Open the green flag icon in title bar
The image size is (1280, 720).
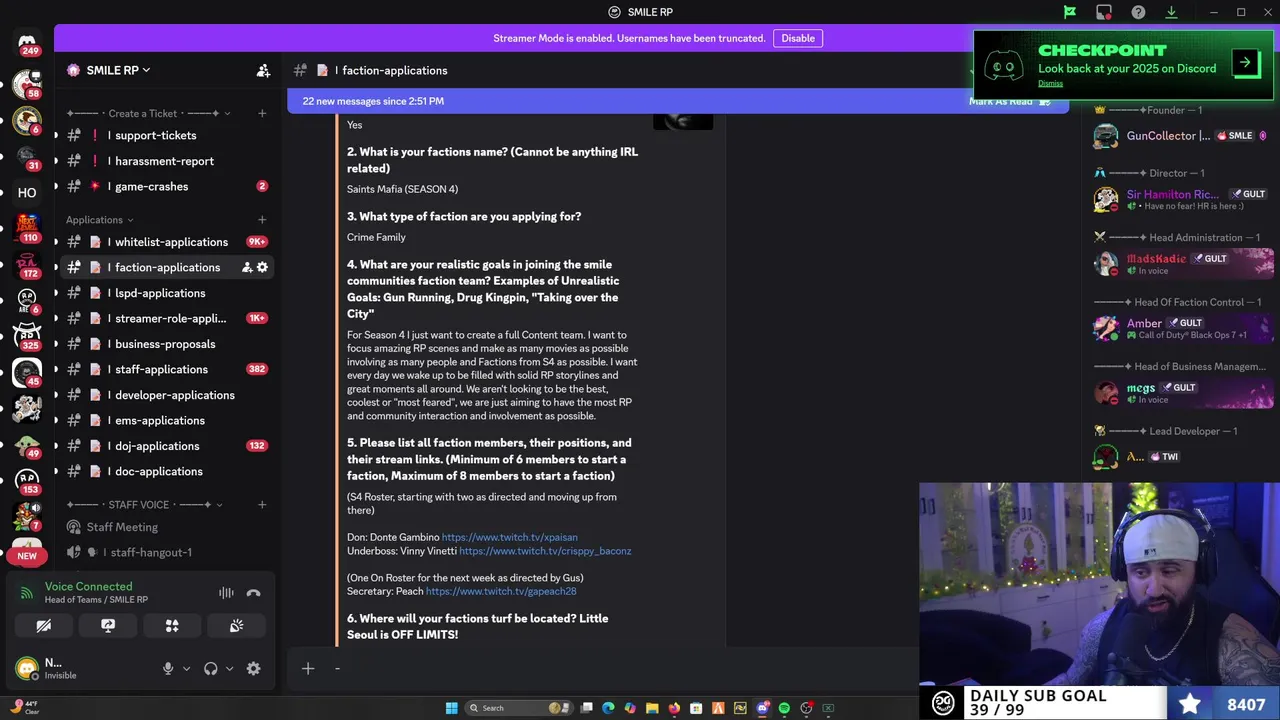pos(1070,12)
